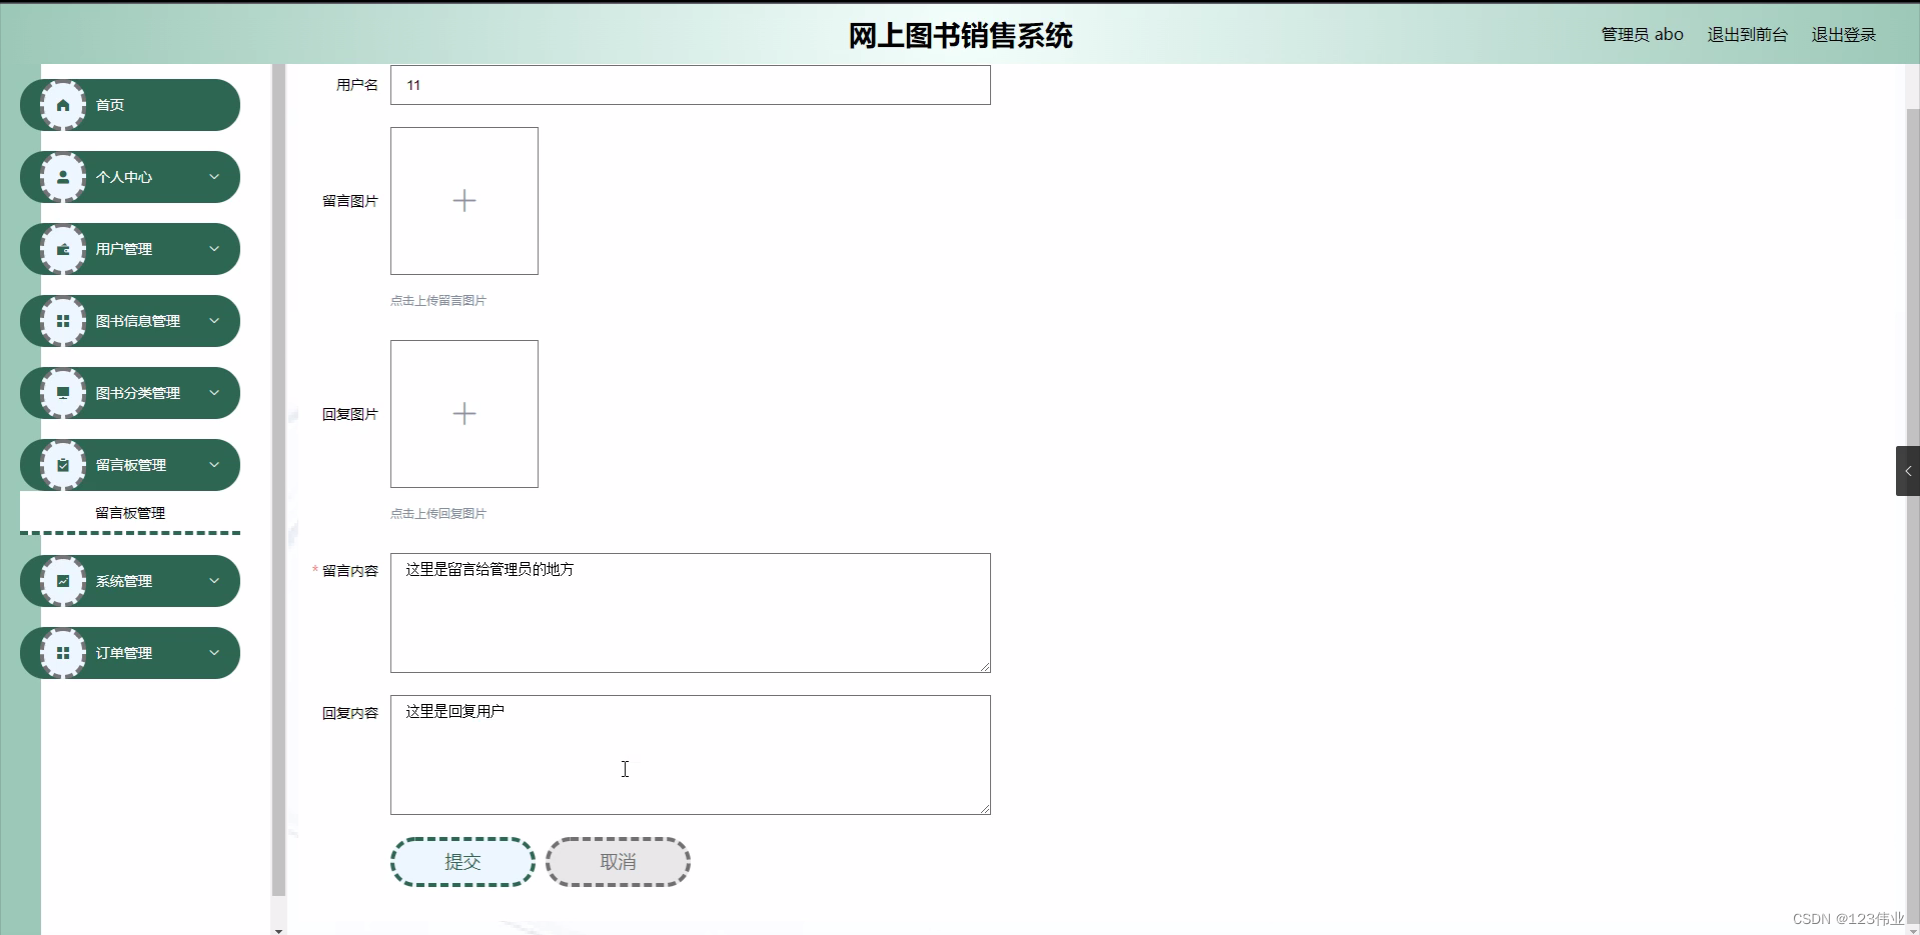1920x935 pixels.
Task: Expand the 系统管理 menu chevron
Action: [215, 581]
